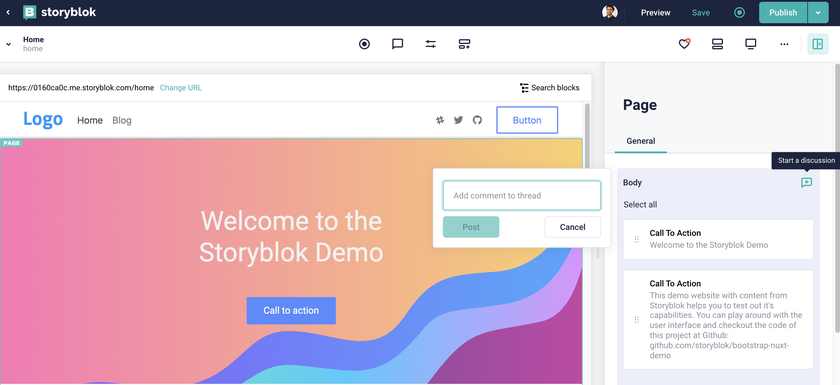This screenshot has height=385, width=840.
Task: Select the PAGE label tag
Action: (x=11, y=143)
